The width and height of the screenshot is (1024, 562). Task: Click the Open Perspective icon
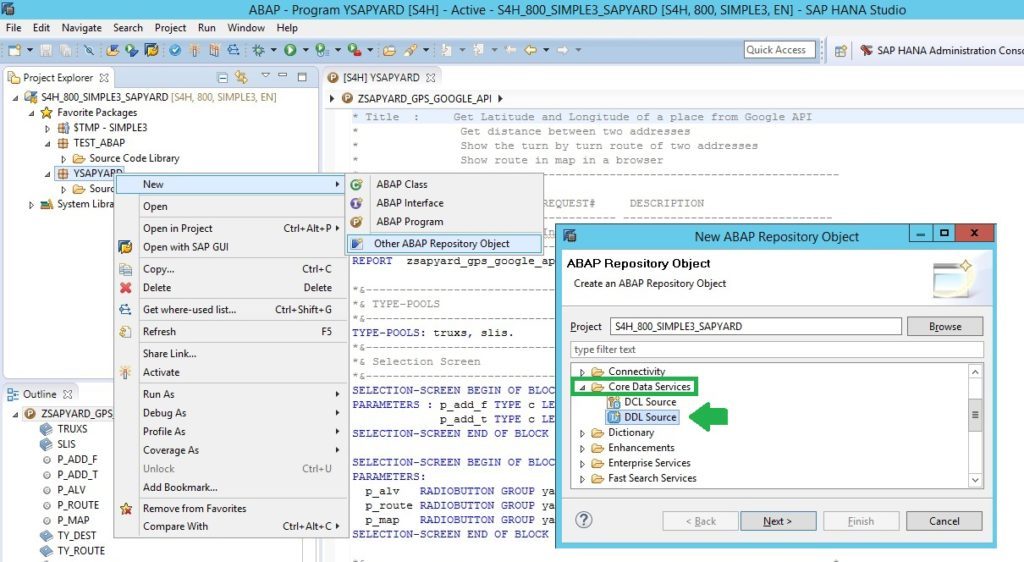pos(840,51)
